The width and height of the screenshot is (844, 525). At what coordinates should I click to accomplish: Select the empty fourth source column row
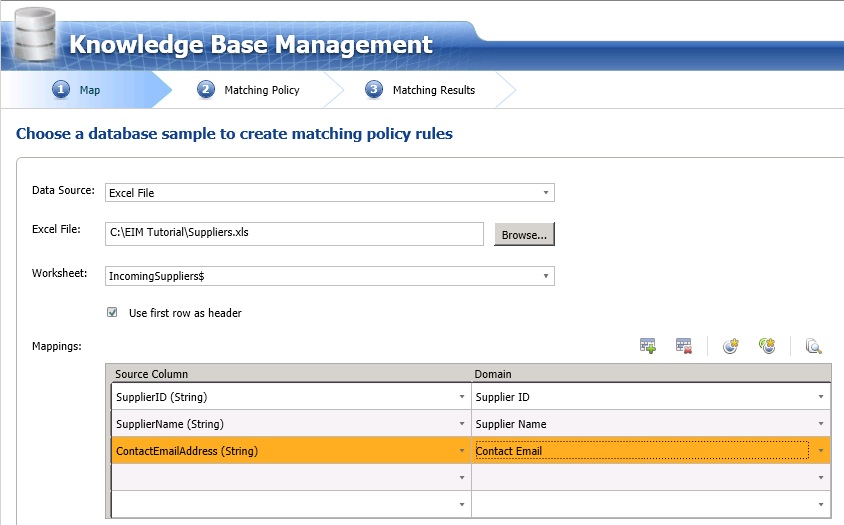283,478
